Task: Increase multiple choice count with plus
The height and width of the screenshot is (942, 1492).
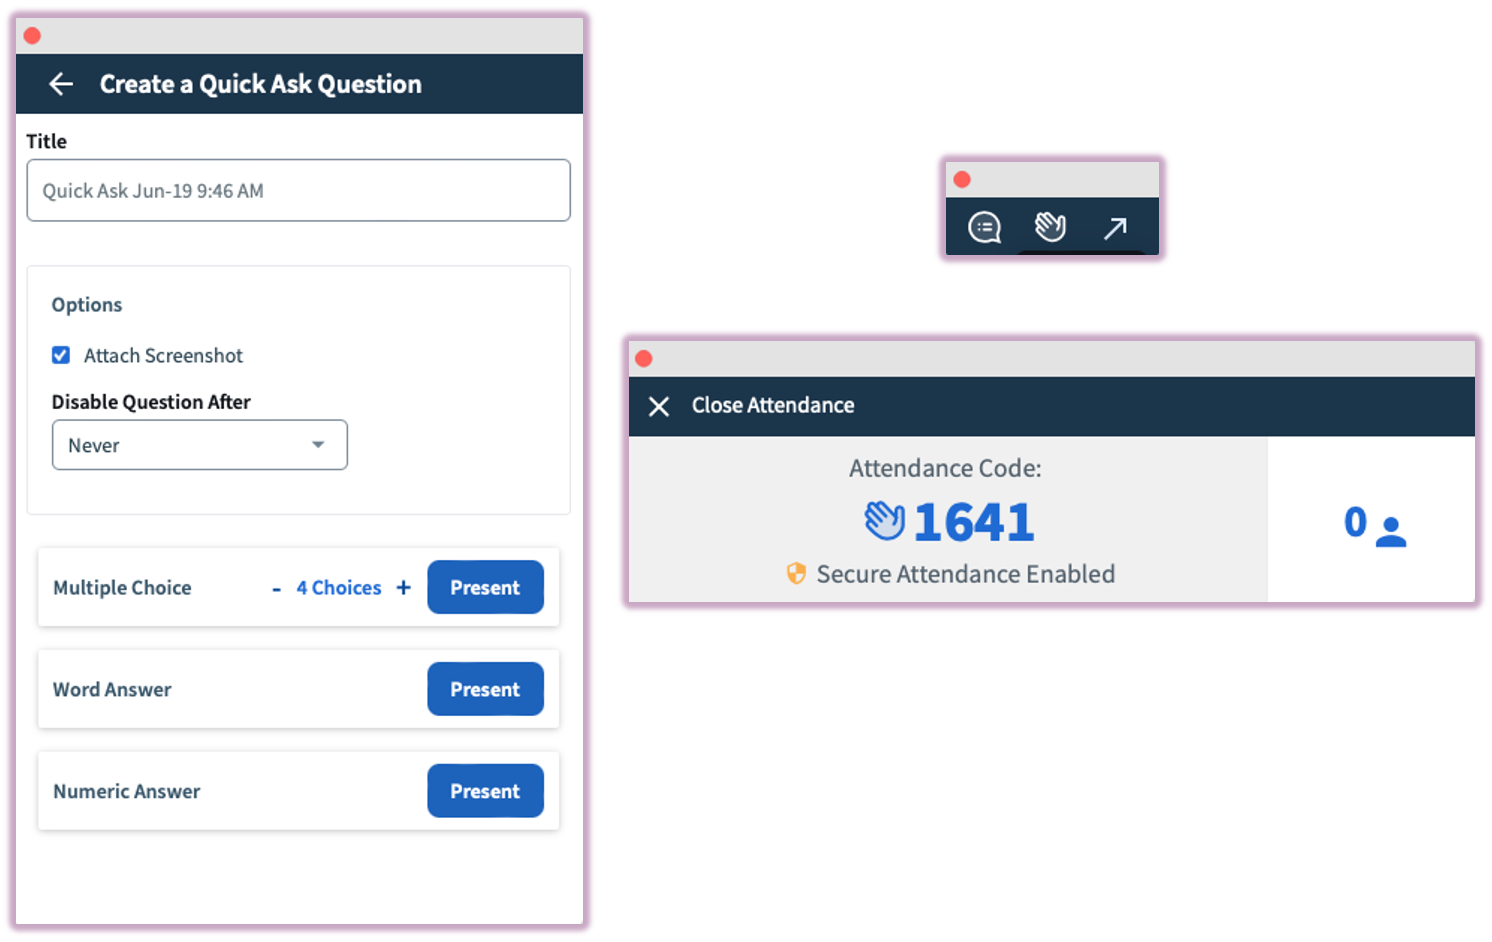Action: pos(403,588)
